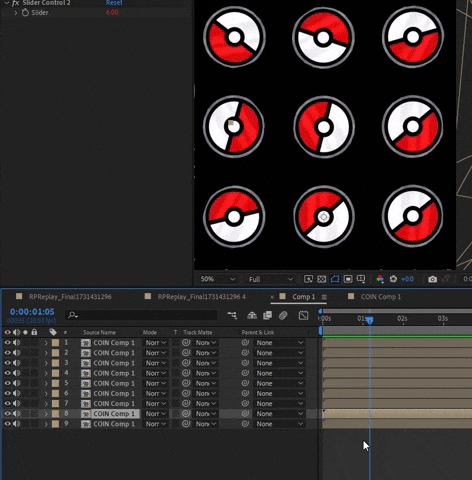Hide layer 2 with eye toggle
Image resolution: width=472 pixels, height=480 pixels.
pyautogui.click(x=7, y=353)
